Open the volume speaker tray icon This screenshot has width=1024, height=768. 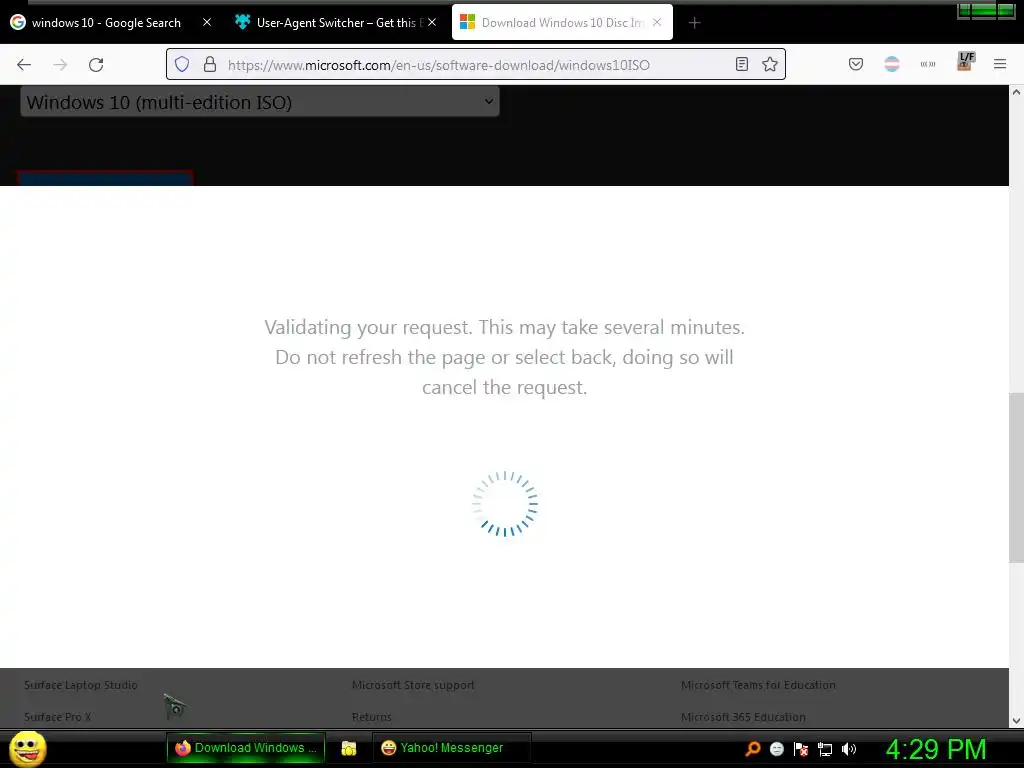point(849,749)
